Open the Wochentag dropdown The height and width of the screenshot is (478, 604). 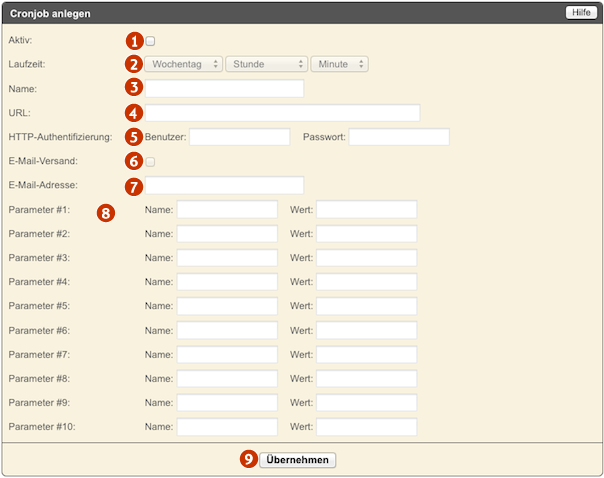[183, 64]
